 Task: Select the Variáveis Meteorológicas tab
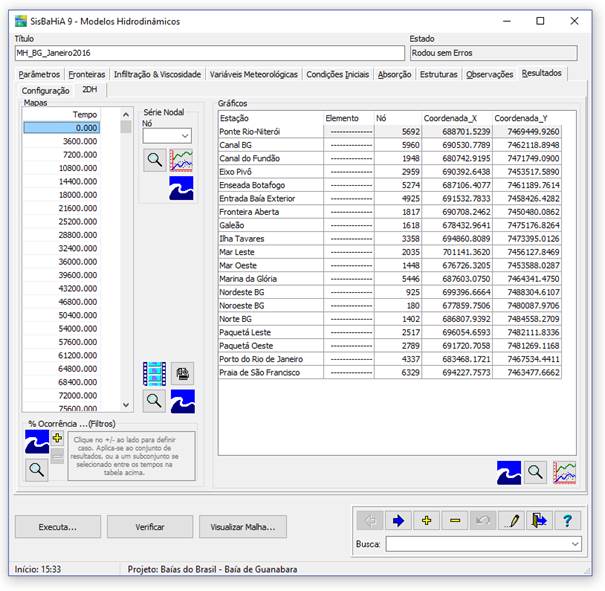click(x=254, y=74)
